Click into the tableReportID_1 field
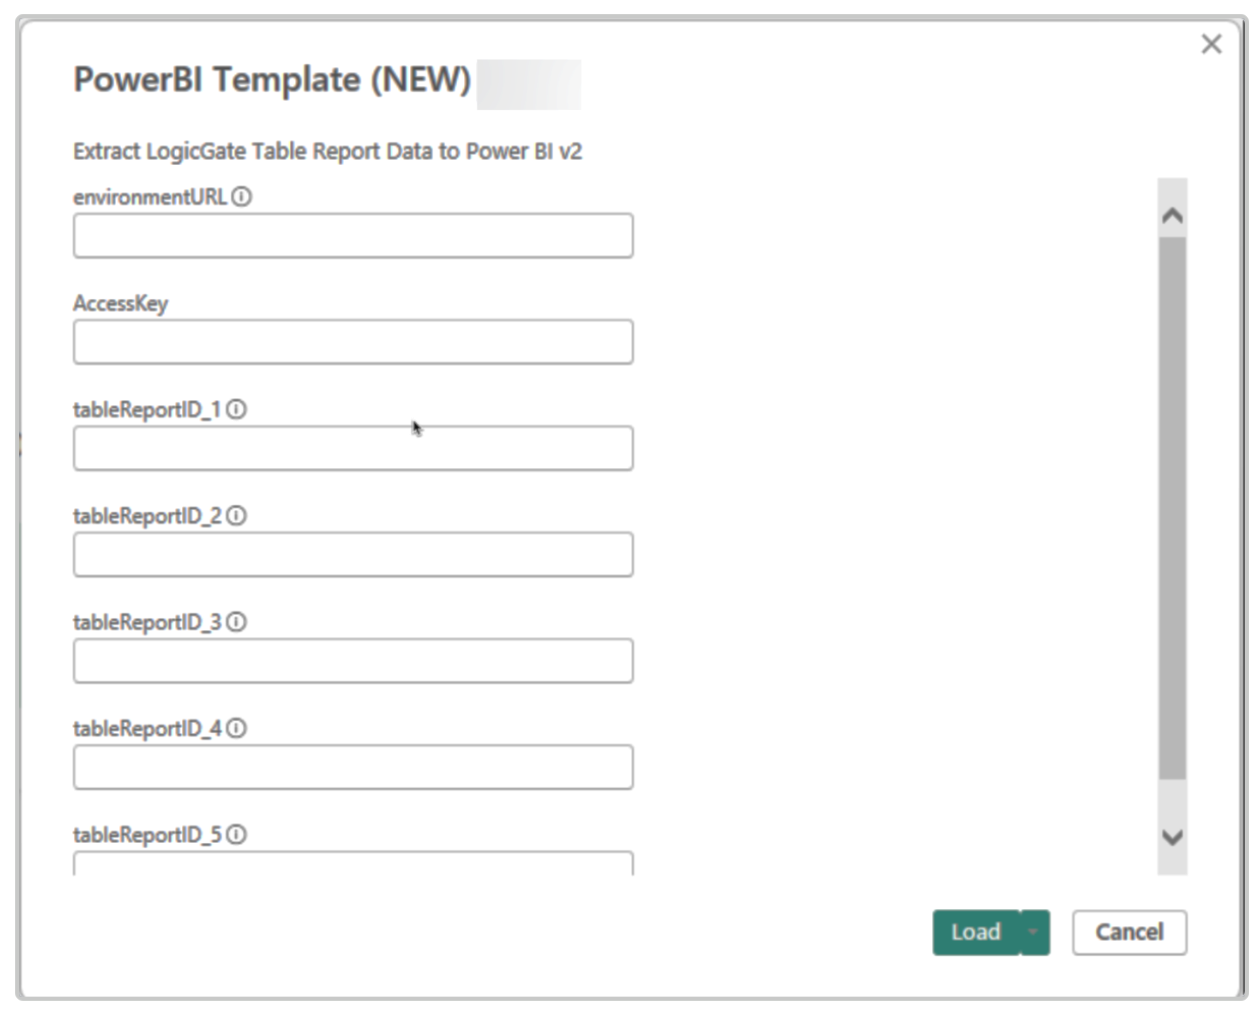1254x1012 pixels. coord(353,448)
